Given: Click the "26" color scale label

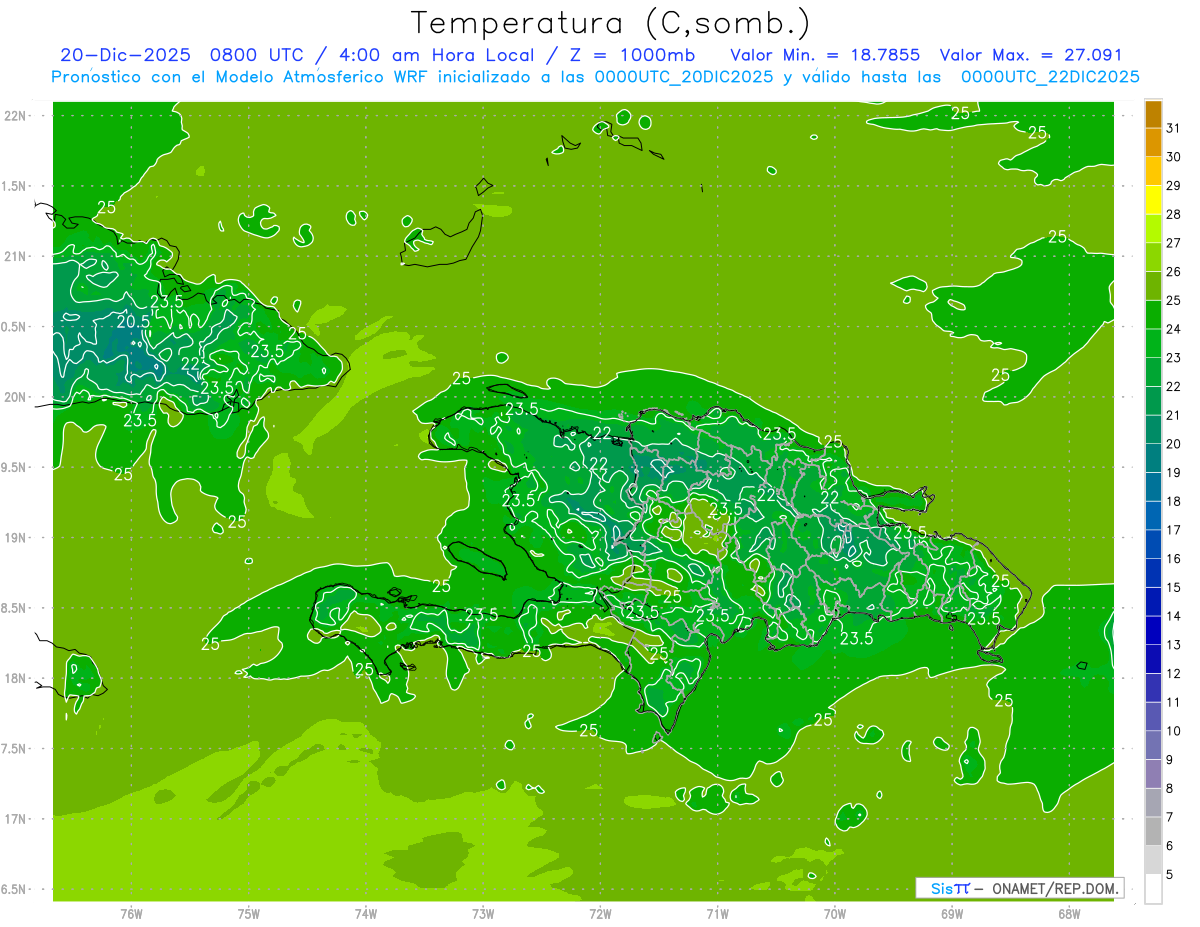Looking at the screenshot, I should 1174,272.
